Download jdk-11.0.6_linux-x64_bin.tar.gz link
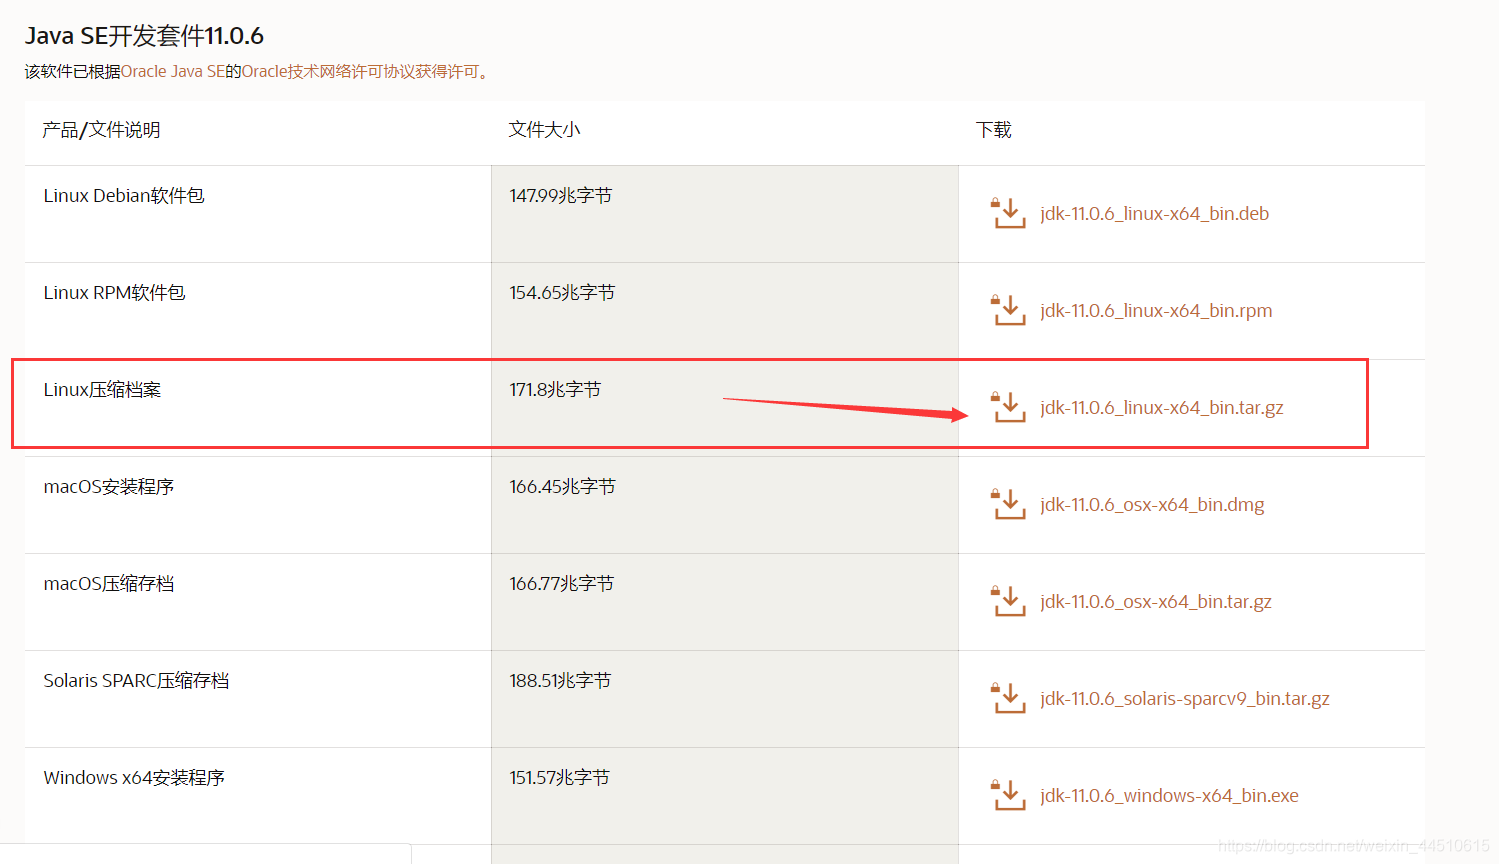Image resolution: width=1499 pixels, height=864 pixels. point(1161,408)
